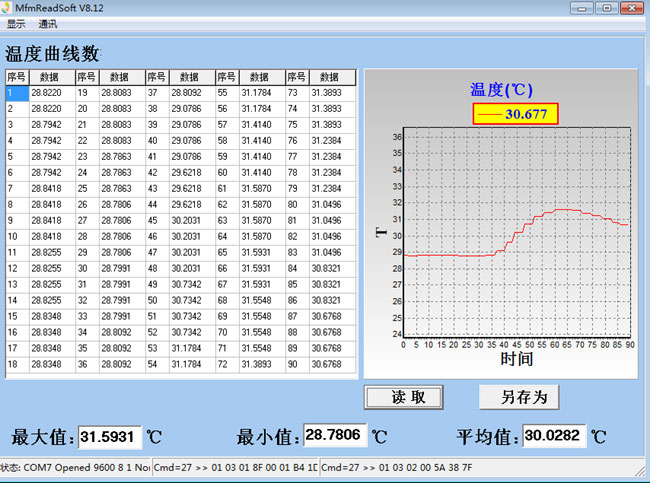Click the COM7 Opened status bar segment
650x483 pixels.
pyautogui.click(x=75, y=467)
